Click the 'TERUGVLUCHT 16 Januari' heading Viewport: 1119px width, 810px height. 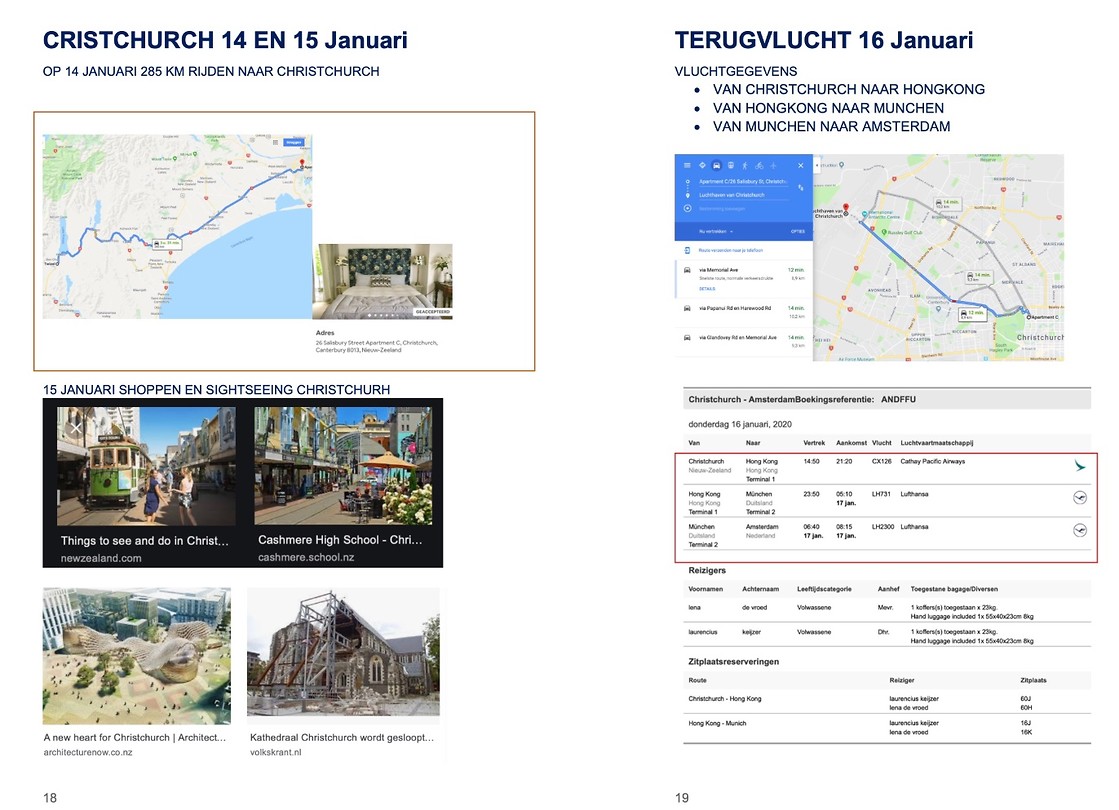pos(824,40)
